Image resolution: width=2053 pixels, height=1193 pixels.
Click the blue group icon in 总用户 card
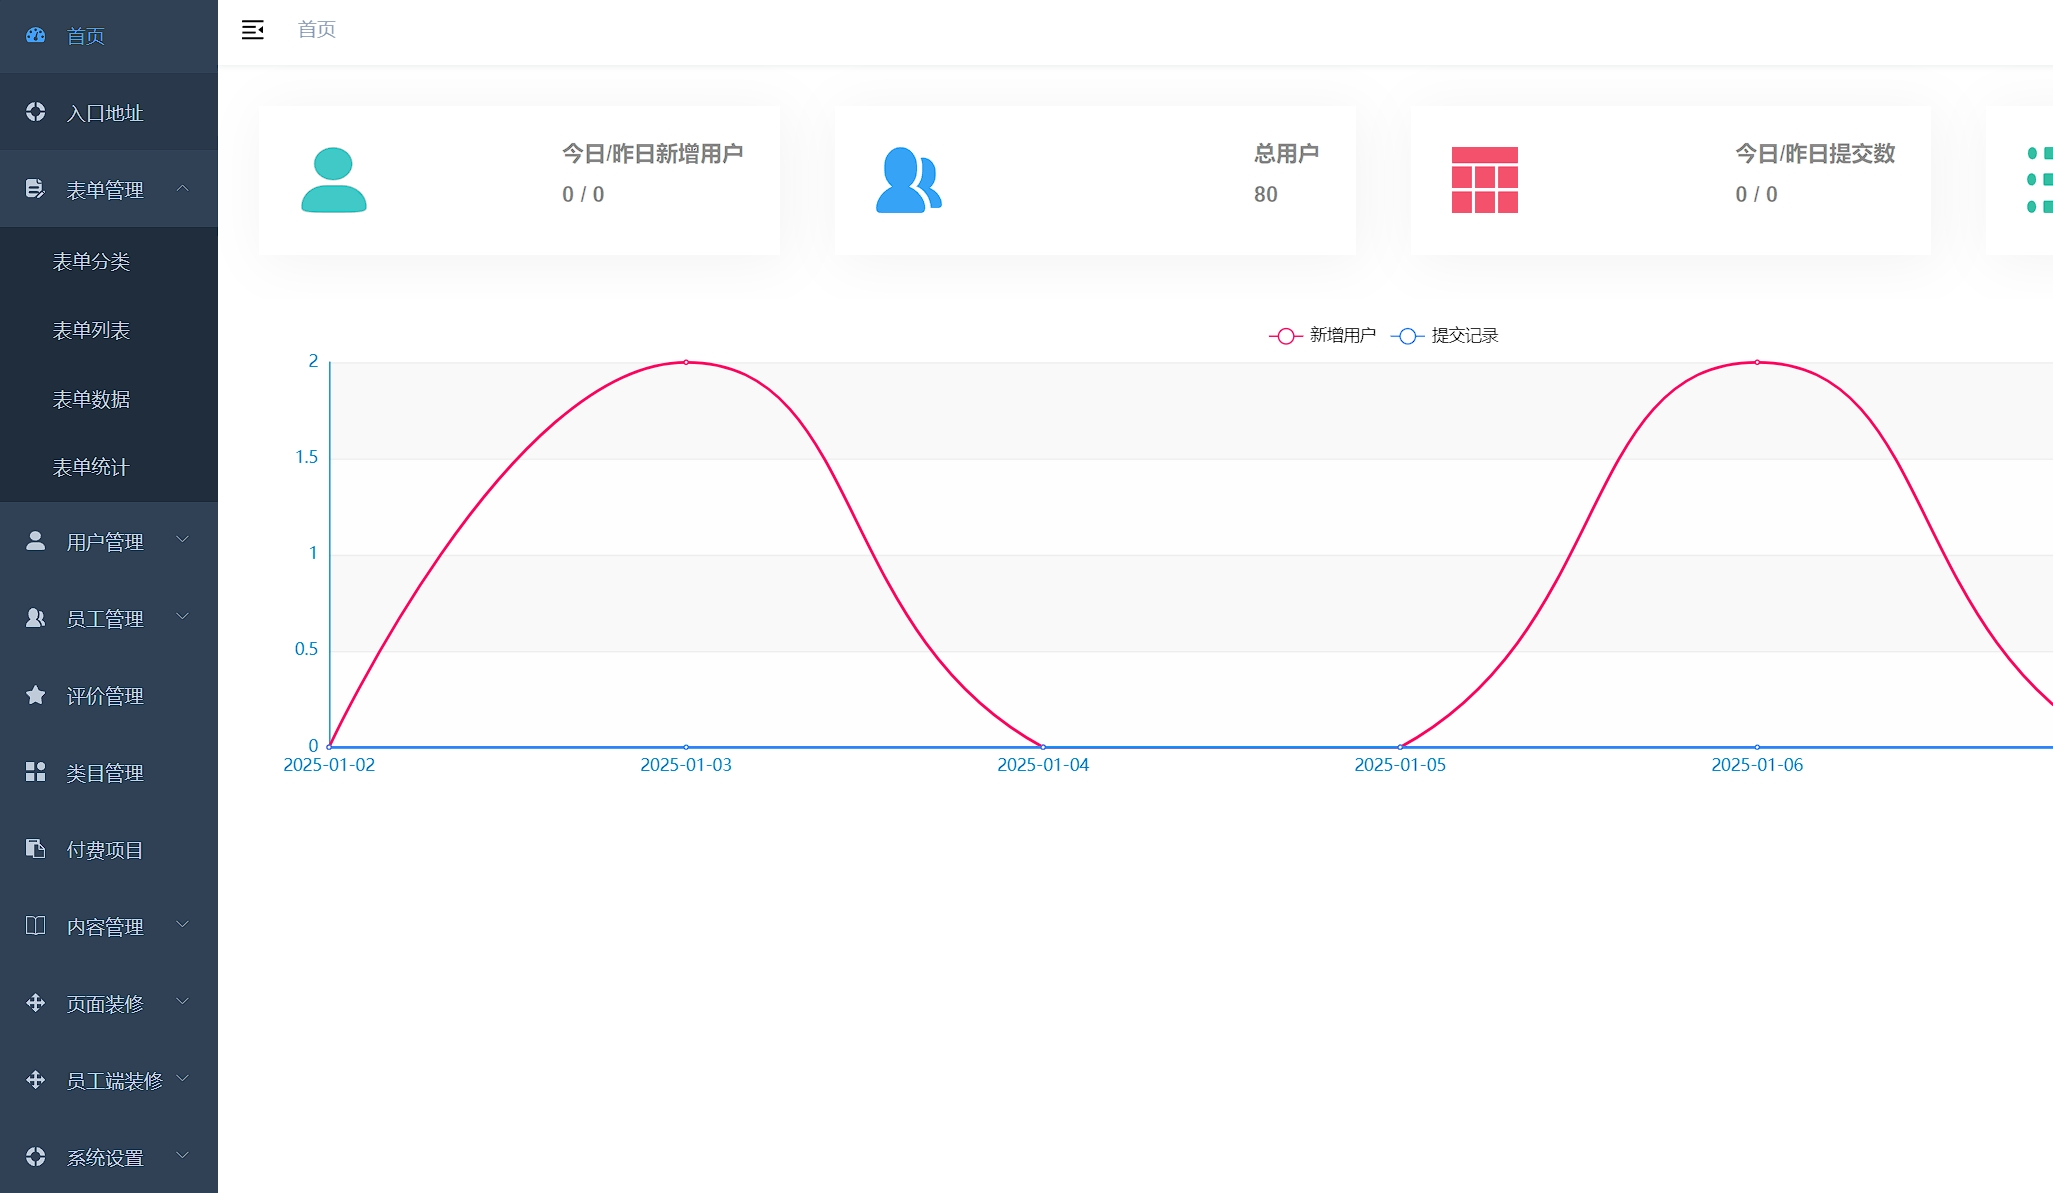click(x=909, y=180)
